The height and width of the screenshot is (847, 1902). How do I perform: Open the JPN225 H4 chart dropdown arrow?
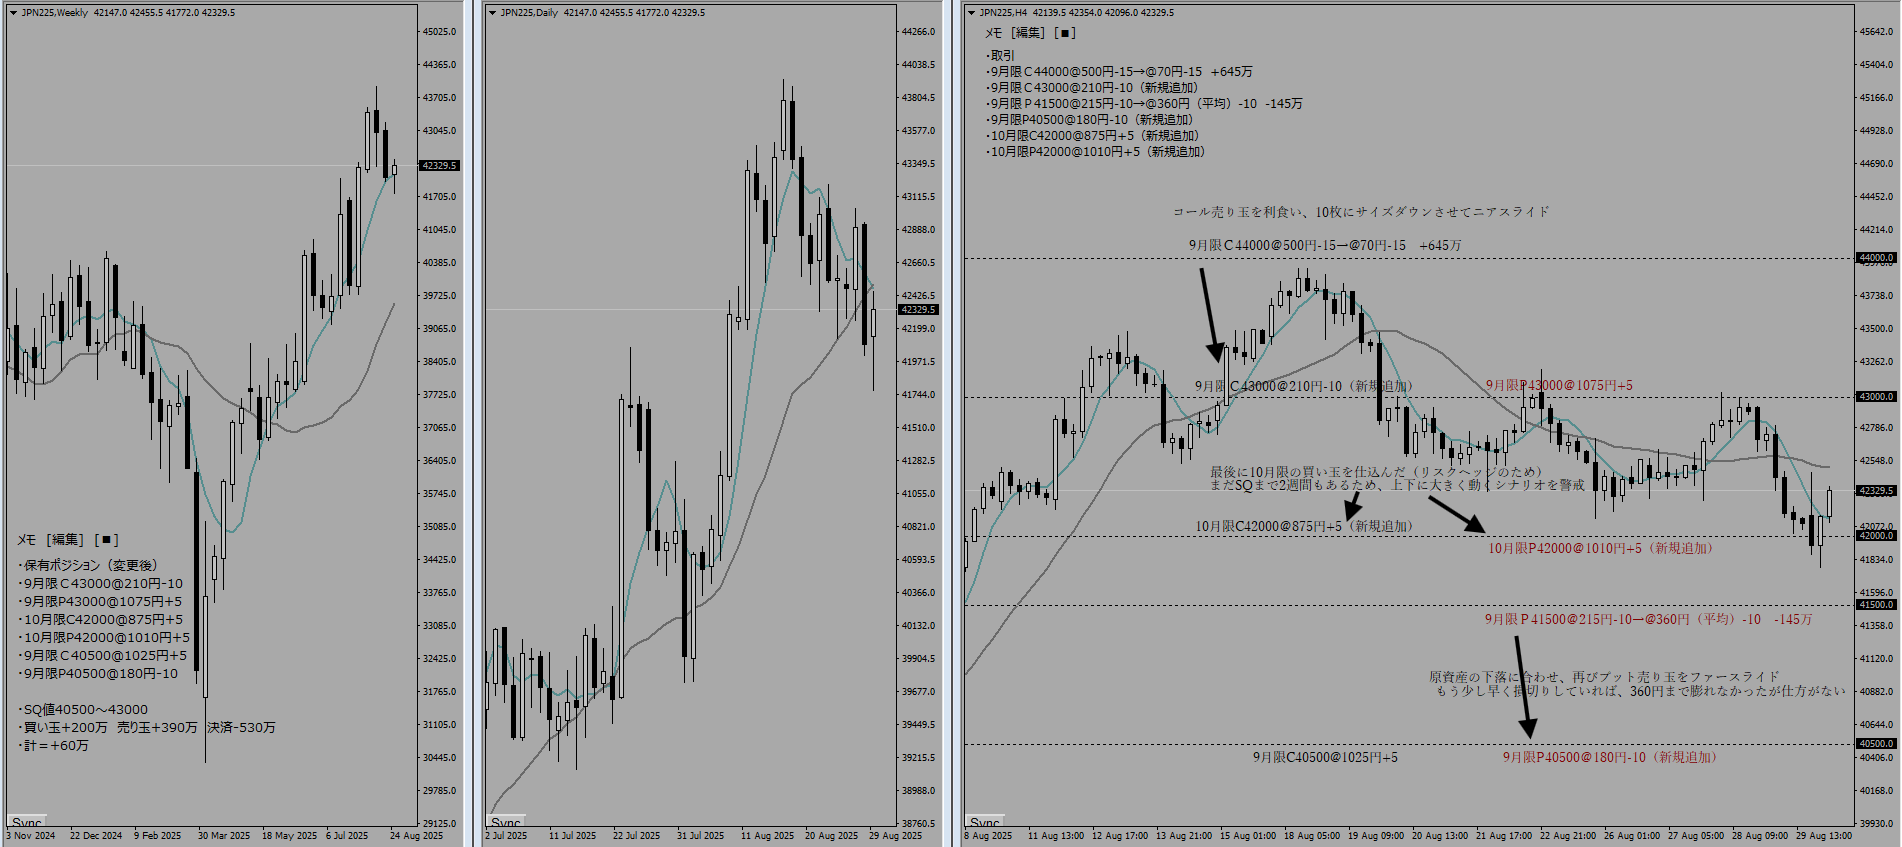click(971, 13)
